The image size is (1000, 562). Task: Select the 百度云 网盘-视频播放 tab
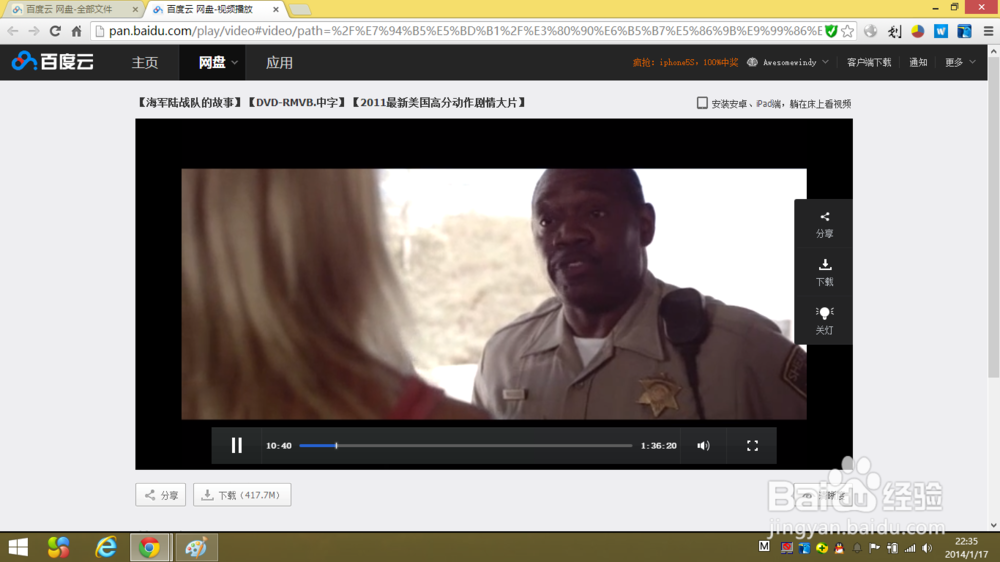click(209, 10)
